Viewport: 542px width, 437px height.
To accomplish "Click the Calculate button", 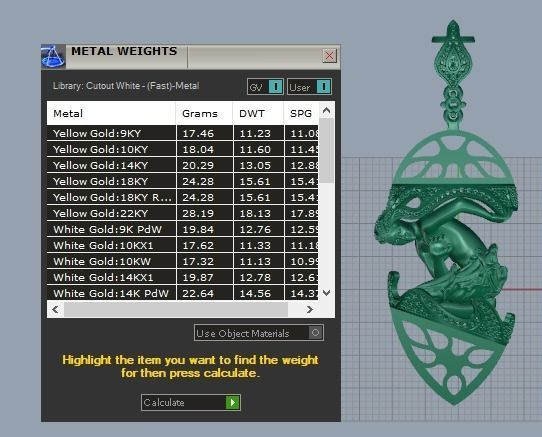I will (x=191, y=402).
